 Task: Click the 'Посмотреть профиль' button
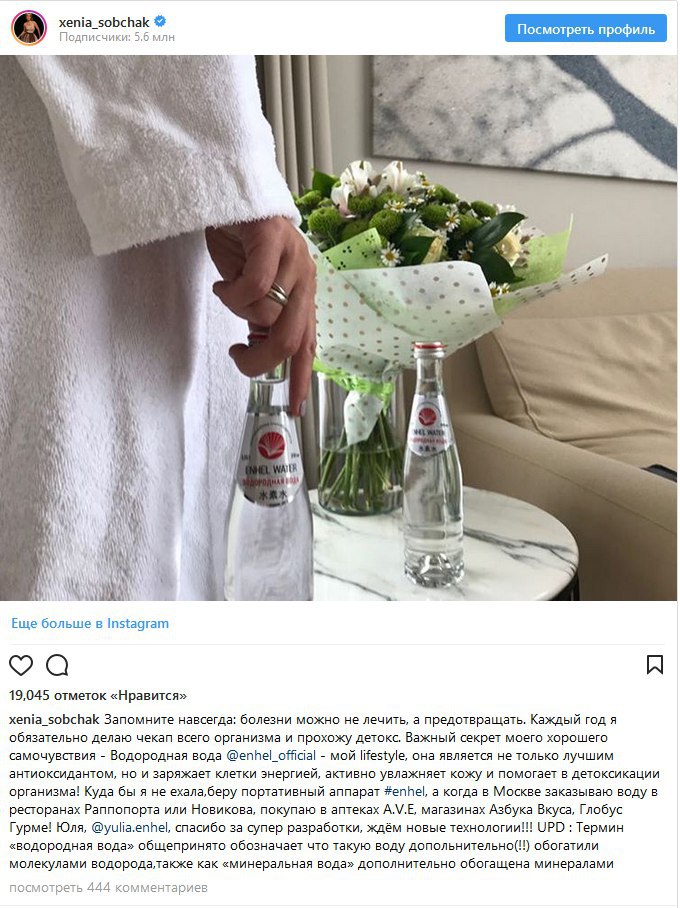tap(586, 29)
